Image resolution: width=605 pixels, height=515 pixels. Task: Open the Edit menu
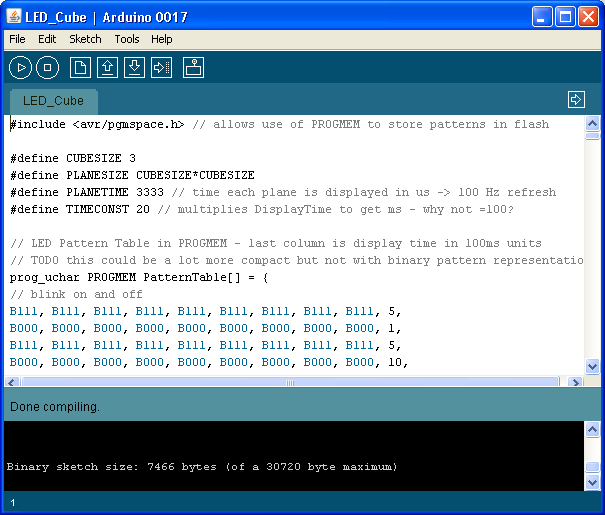(47, 39)
